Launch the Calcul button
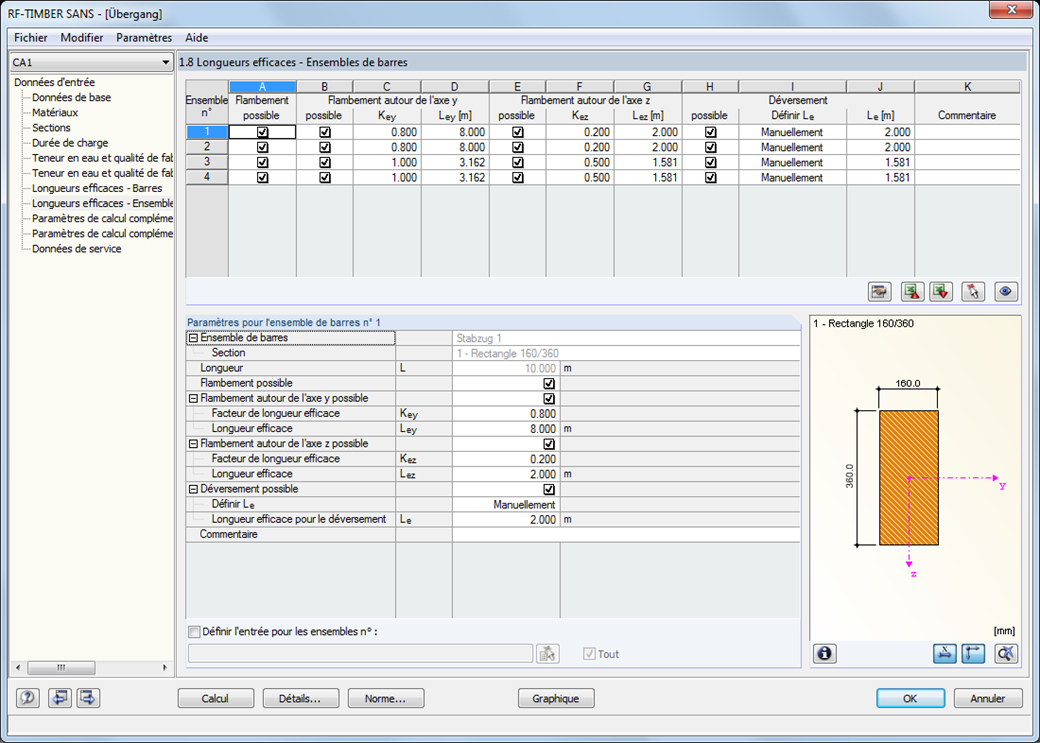 (x=216, y=698)
